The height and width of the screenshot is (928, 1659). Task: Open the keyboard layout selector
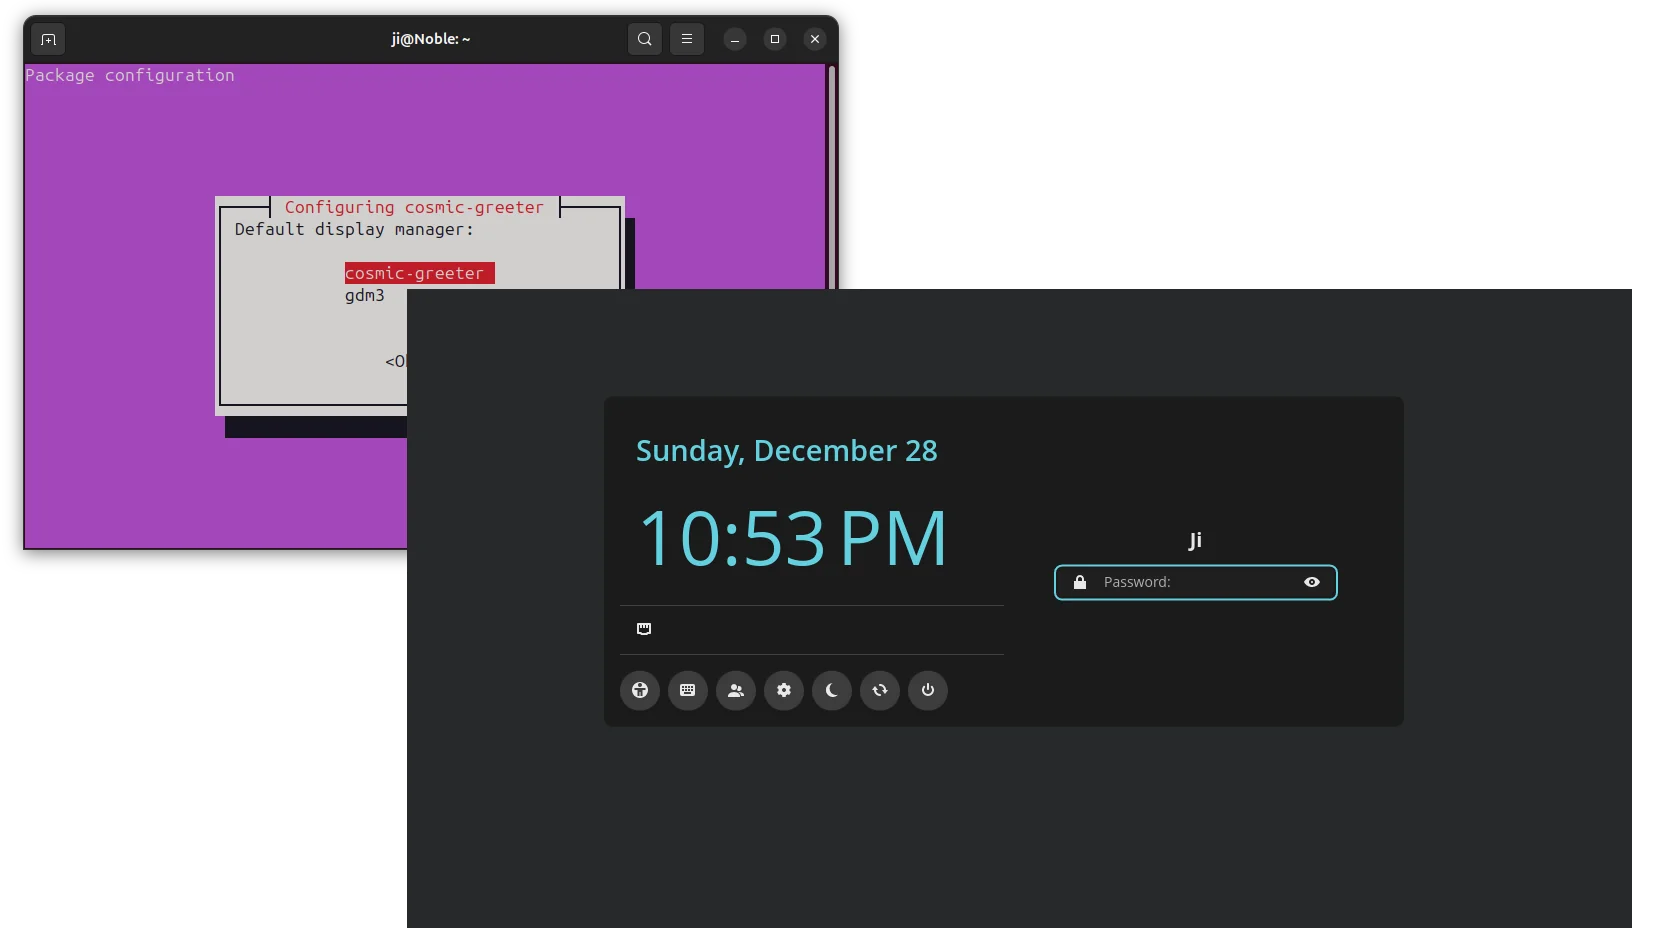(x=688, y=690)
